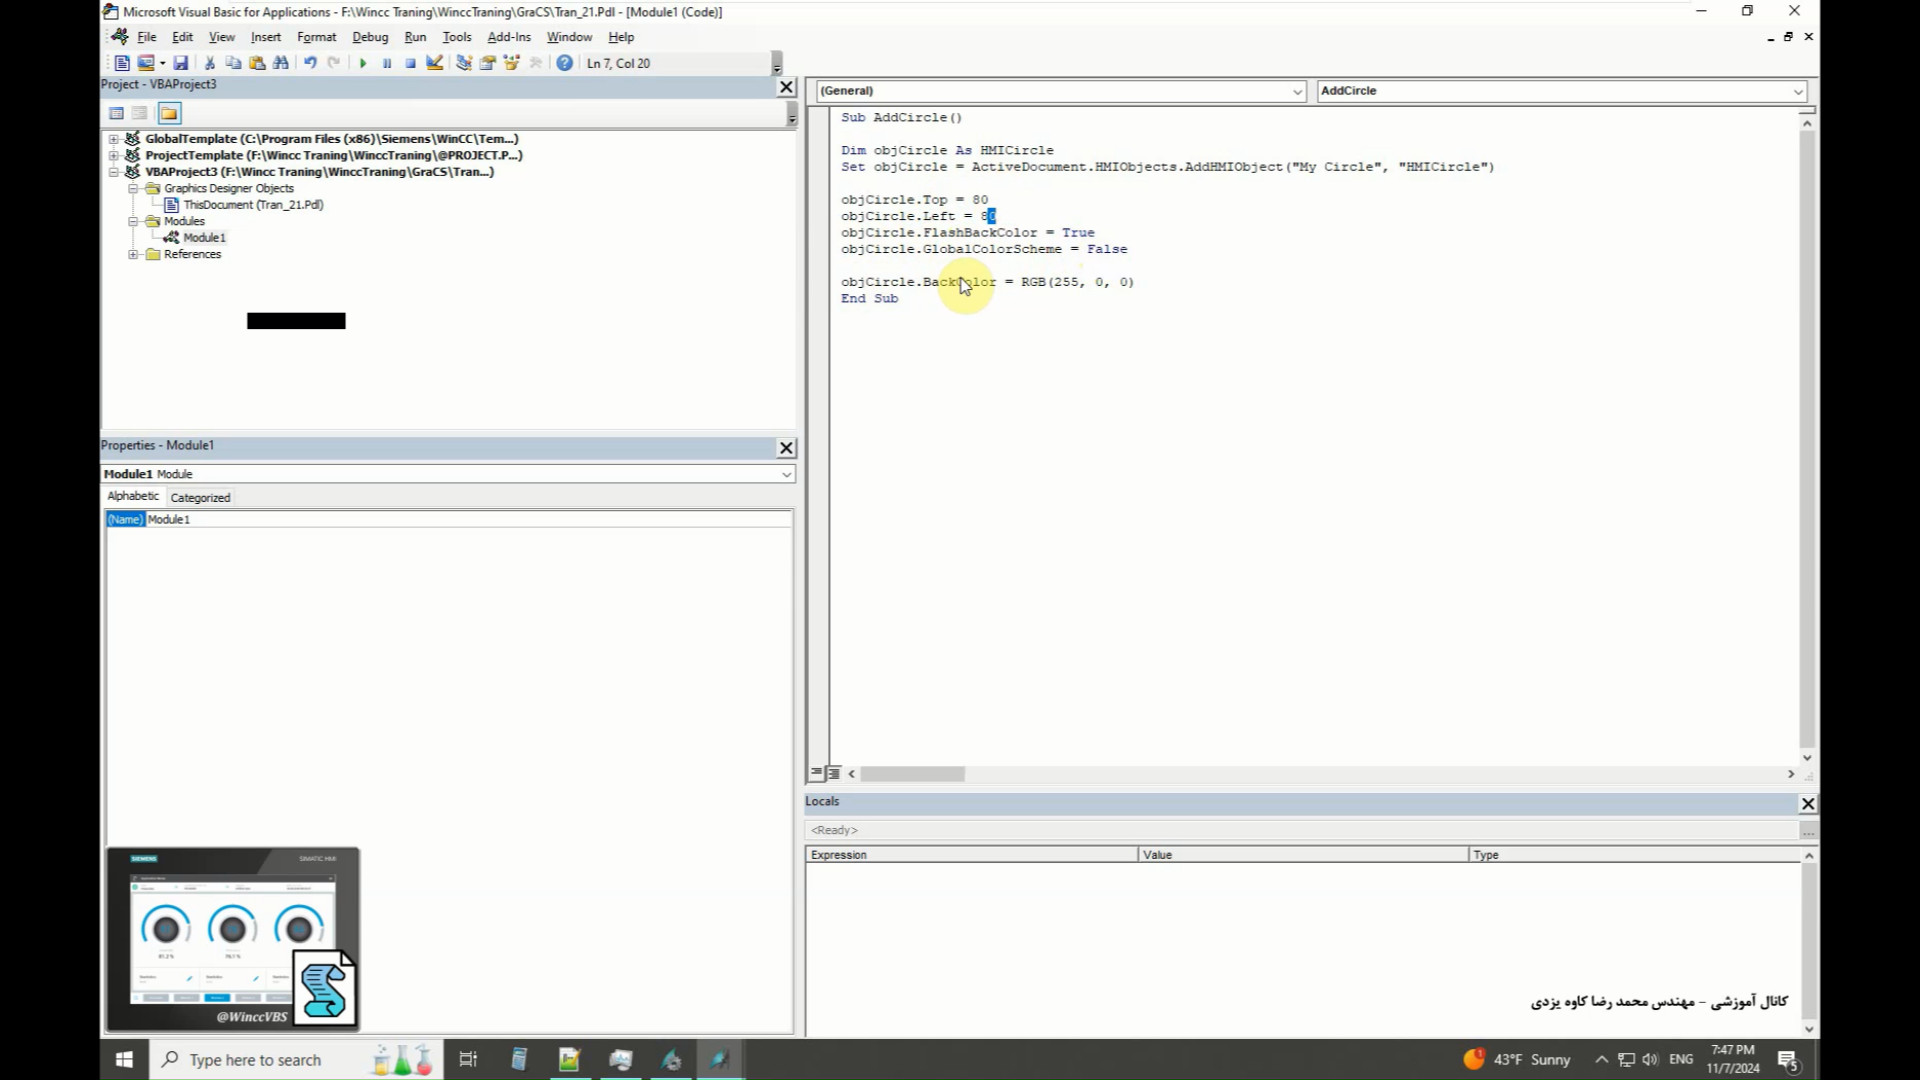The width and height of the screenshot is (1920, 1080).
Task: Expand the References folder
Action: (x=133, y=254)
